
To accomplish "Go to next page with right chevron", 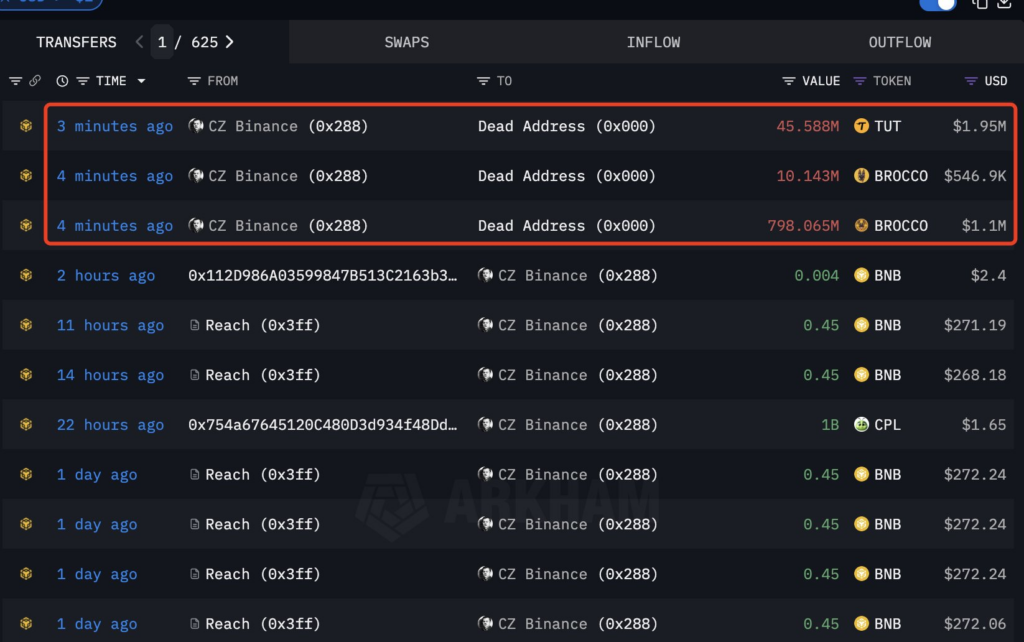I will [229, 42].
